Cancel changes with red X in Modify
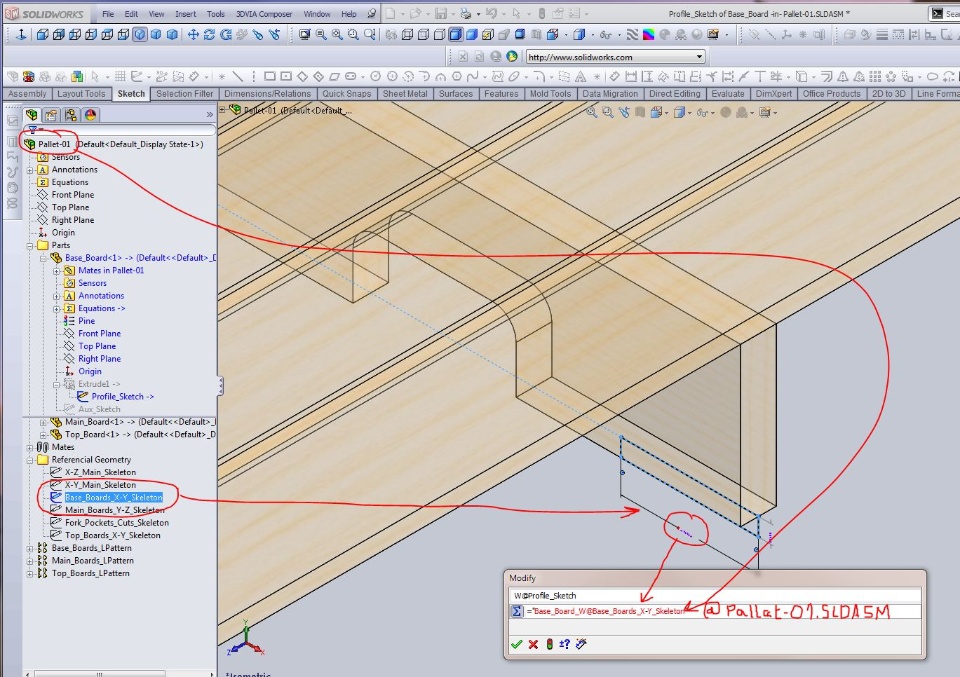Viewport: 960px width, 677px height. click(x=533, y=644)
